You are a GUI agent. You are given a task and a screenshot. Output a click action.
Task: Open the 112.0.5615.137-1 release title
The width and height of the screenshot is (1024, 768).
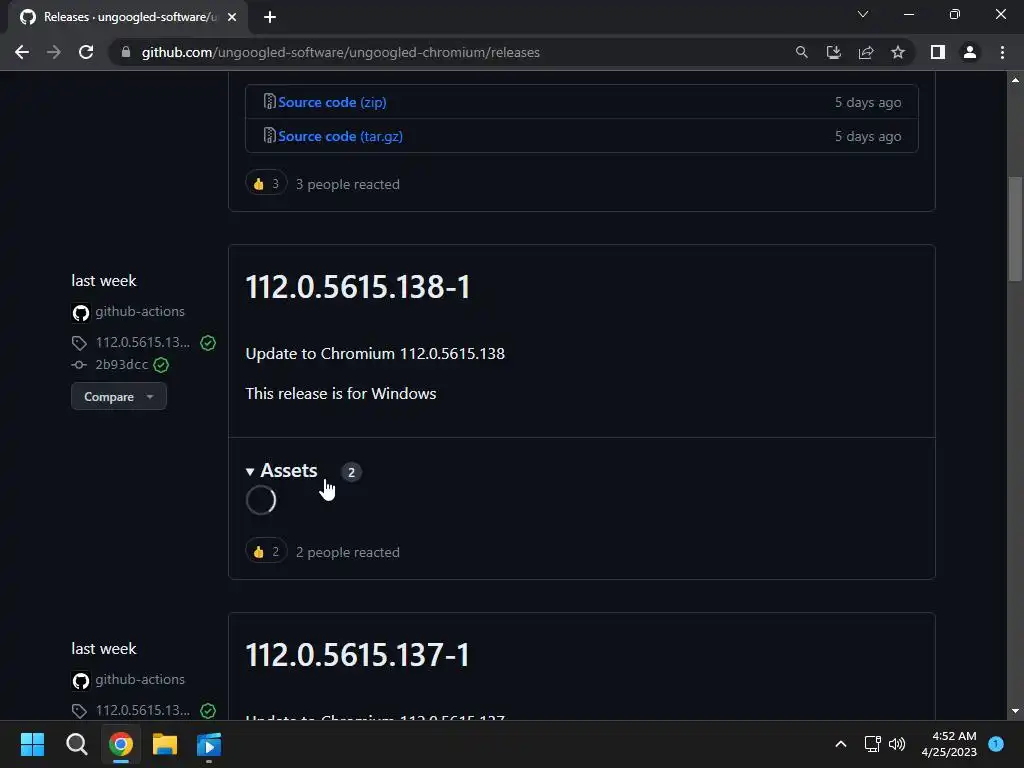(357, 654)
